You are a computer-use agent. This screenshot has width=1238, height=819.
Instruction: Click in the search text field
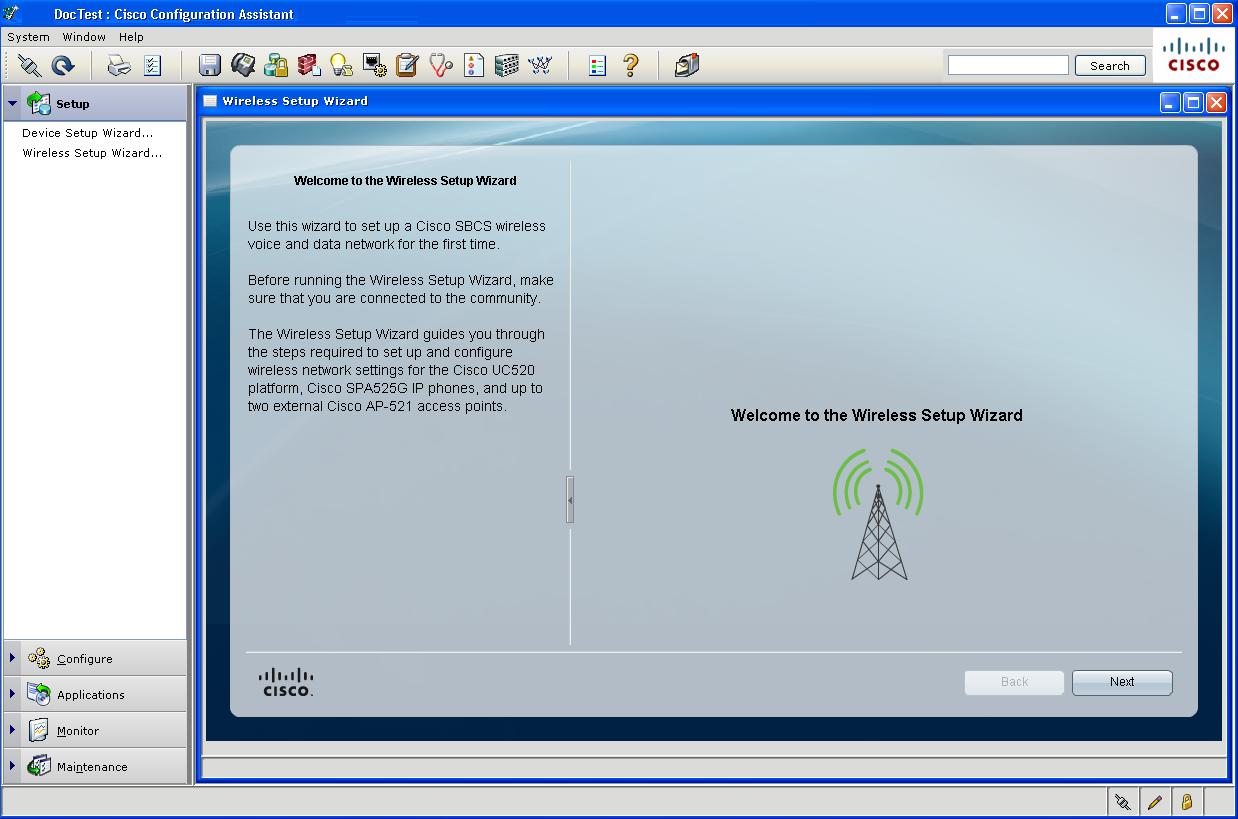(1008, 65)
